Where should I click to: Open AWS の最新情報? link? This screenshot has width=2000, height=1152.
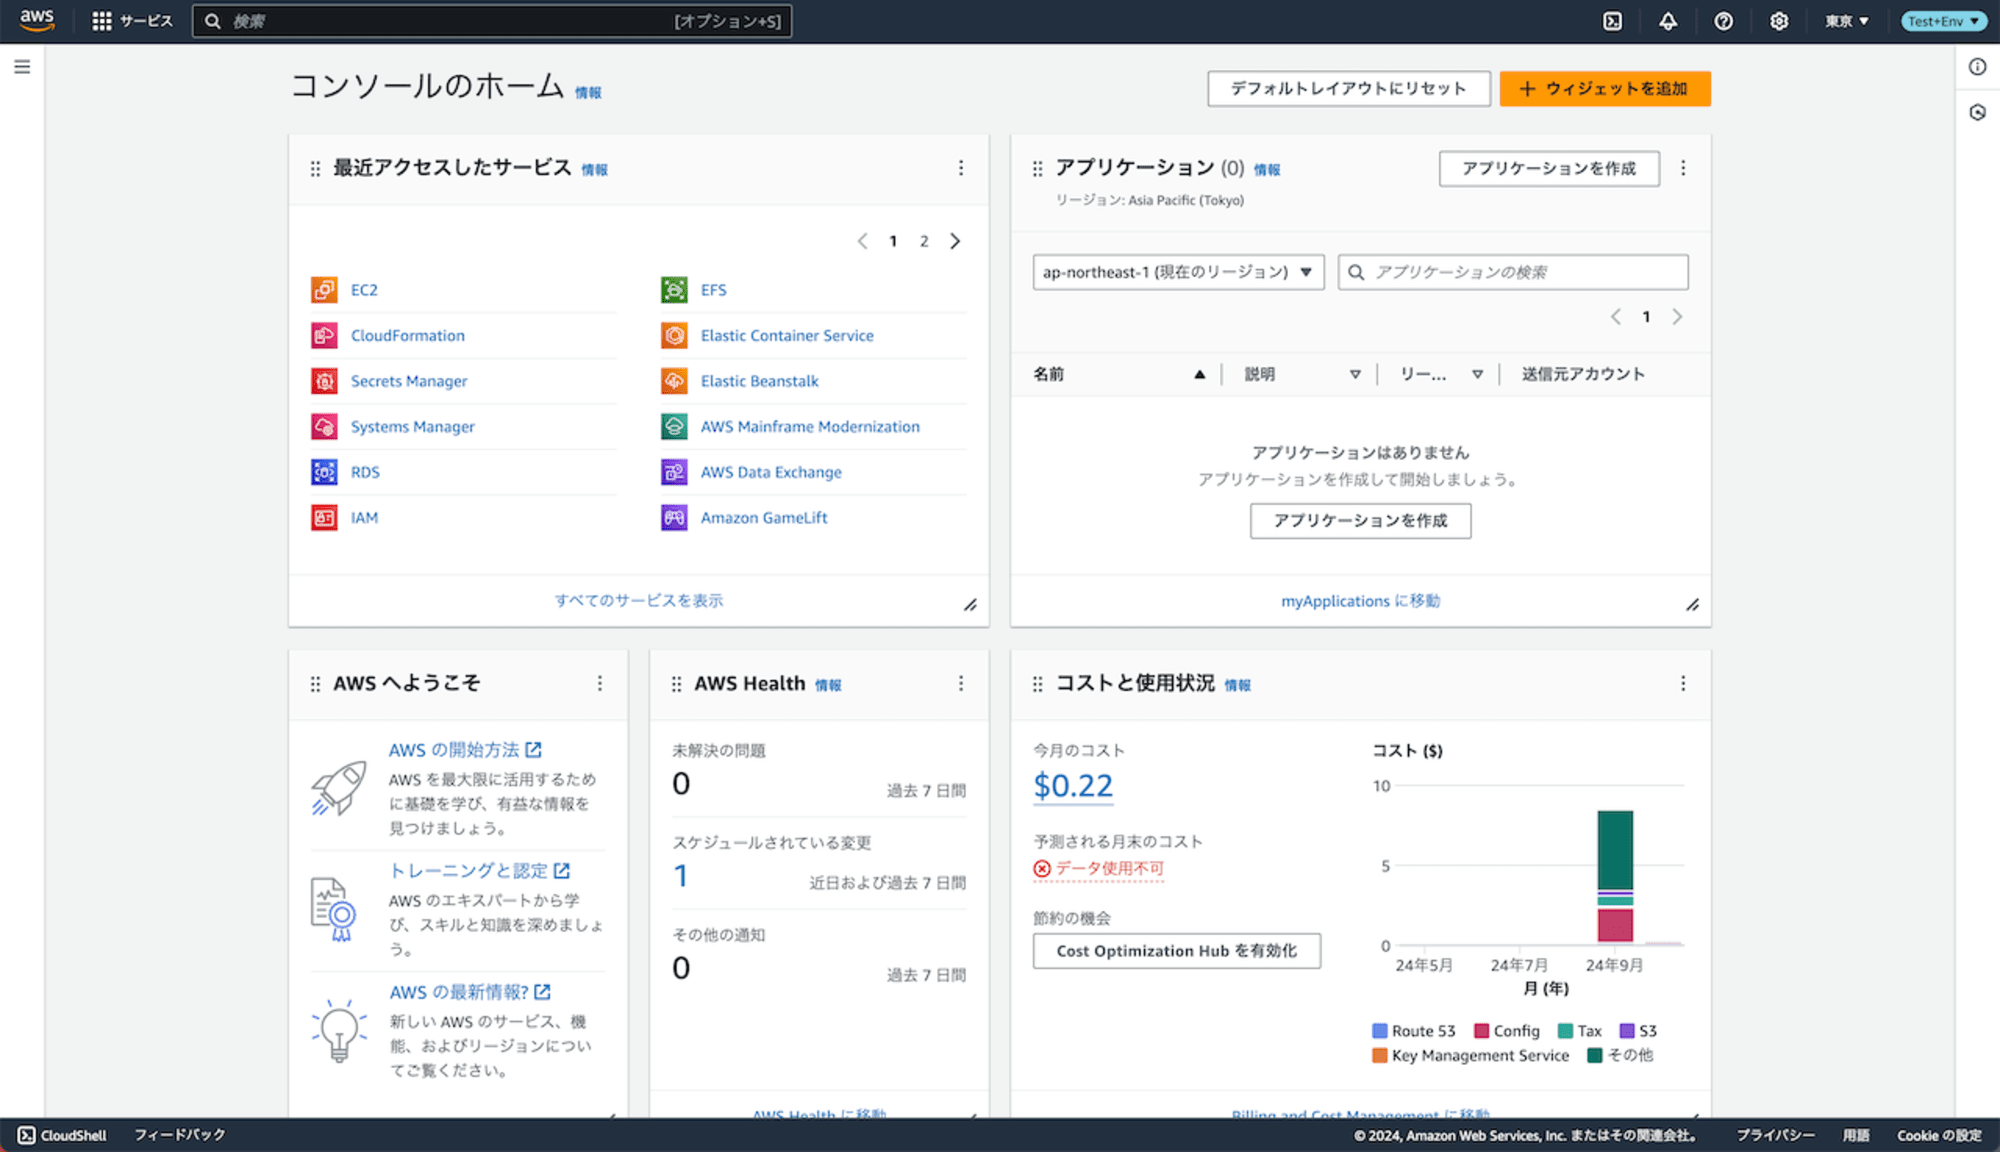pos(470,992)
